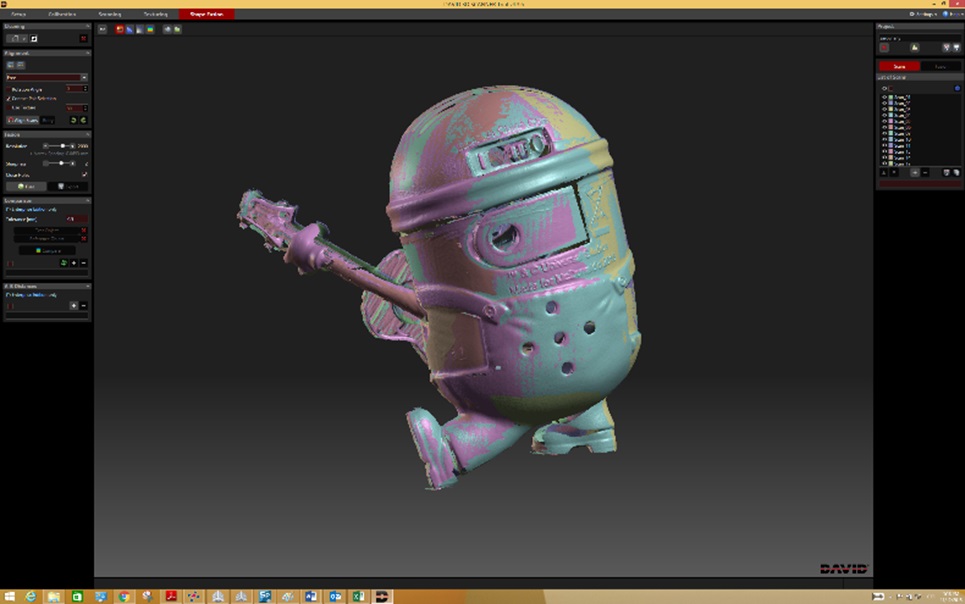The height and width of the screenshot is (604, 965).
Task: Click the Align Scans button
Action: [23, 120]
